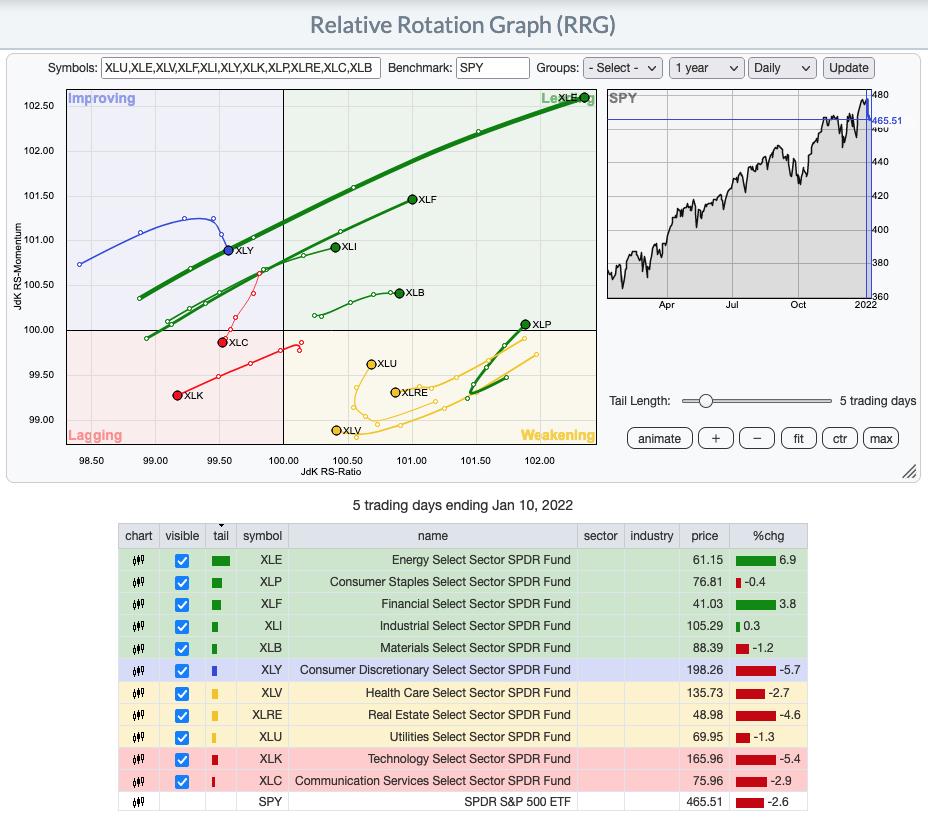Open the chart icon for XLV row
928x818 pixels.
coord(138,693)
